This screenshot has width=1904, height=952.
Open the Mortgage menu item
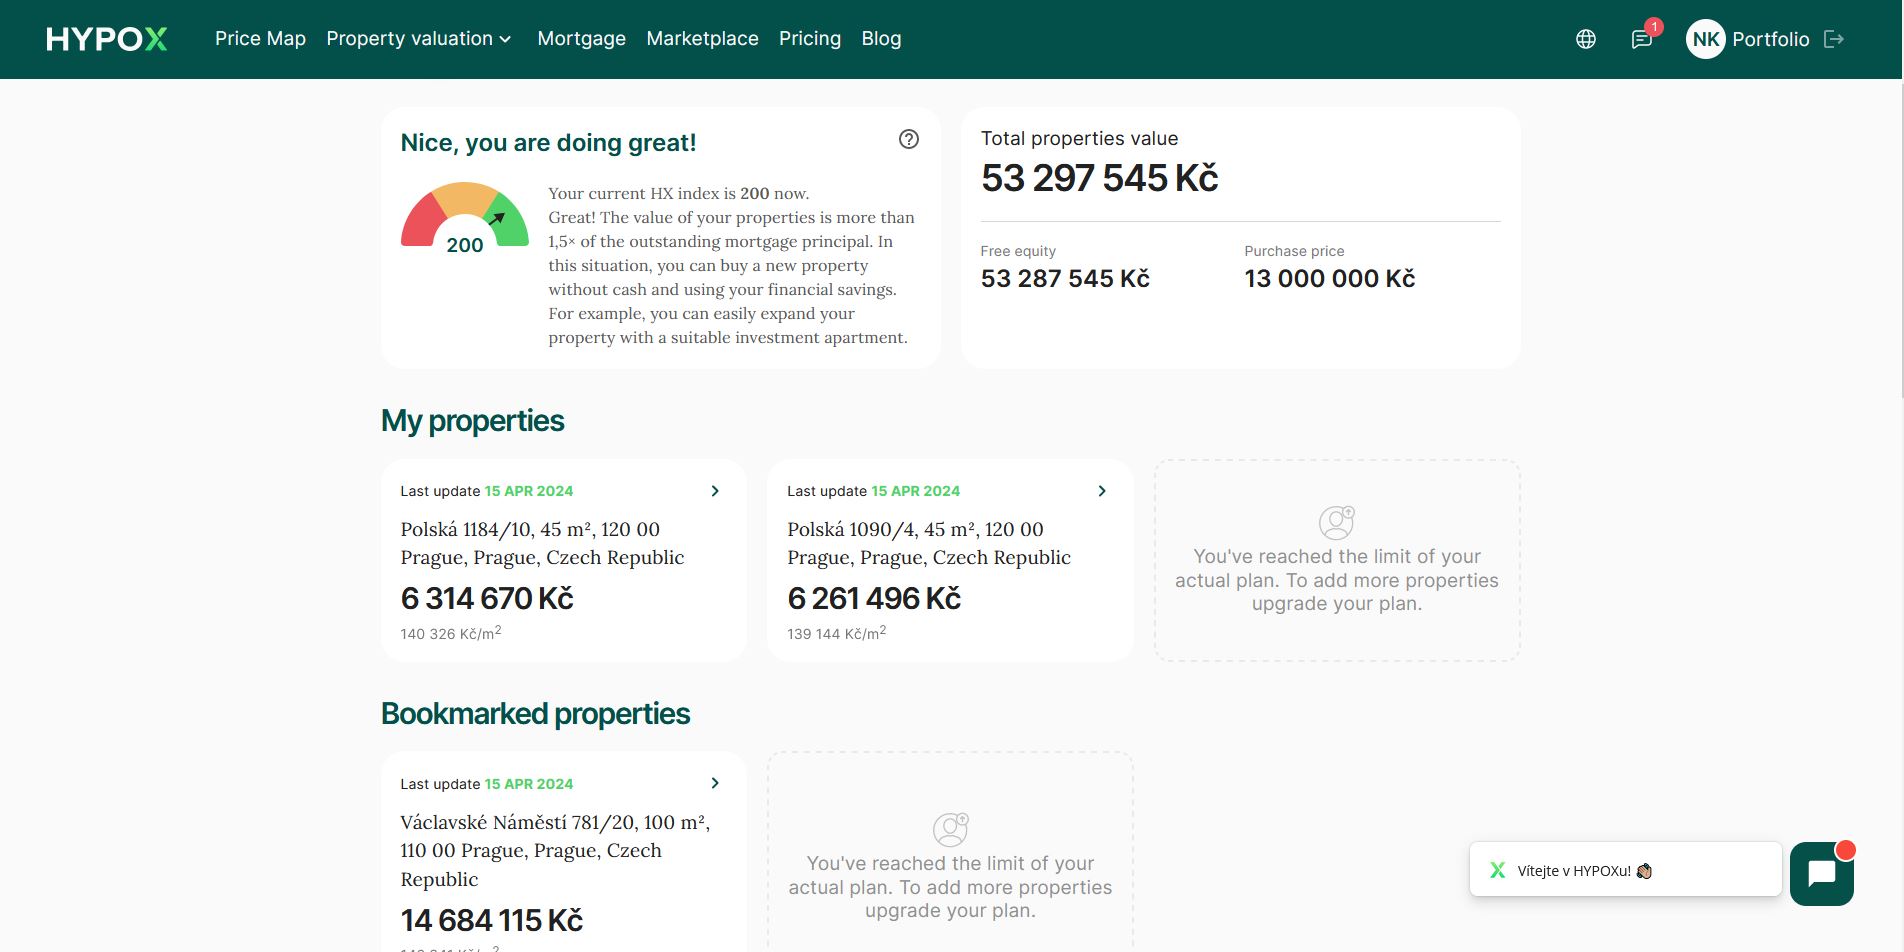point(581,39)
